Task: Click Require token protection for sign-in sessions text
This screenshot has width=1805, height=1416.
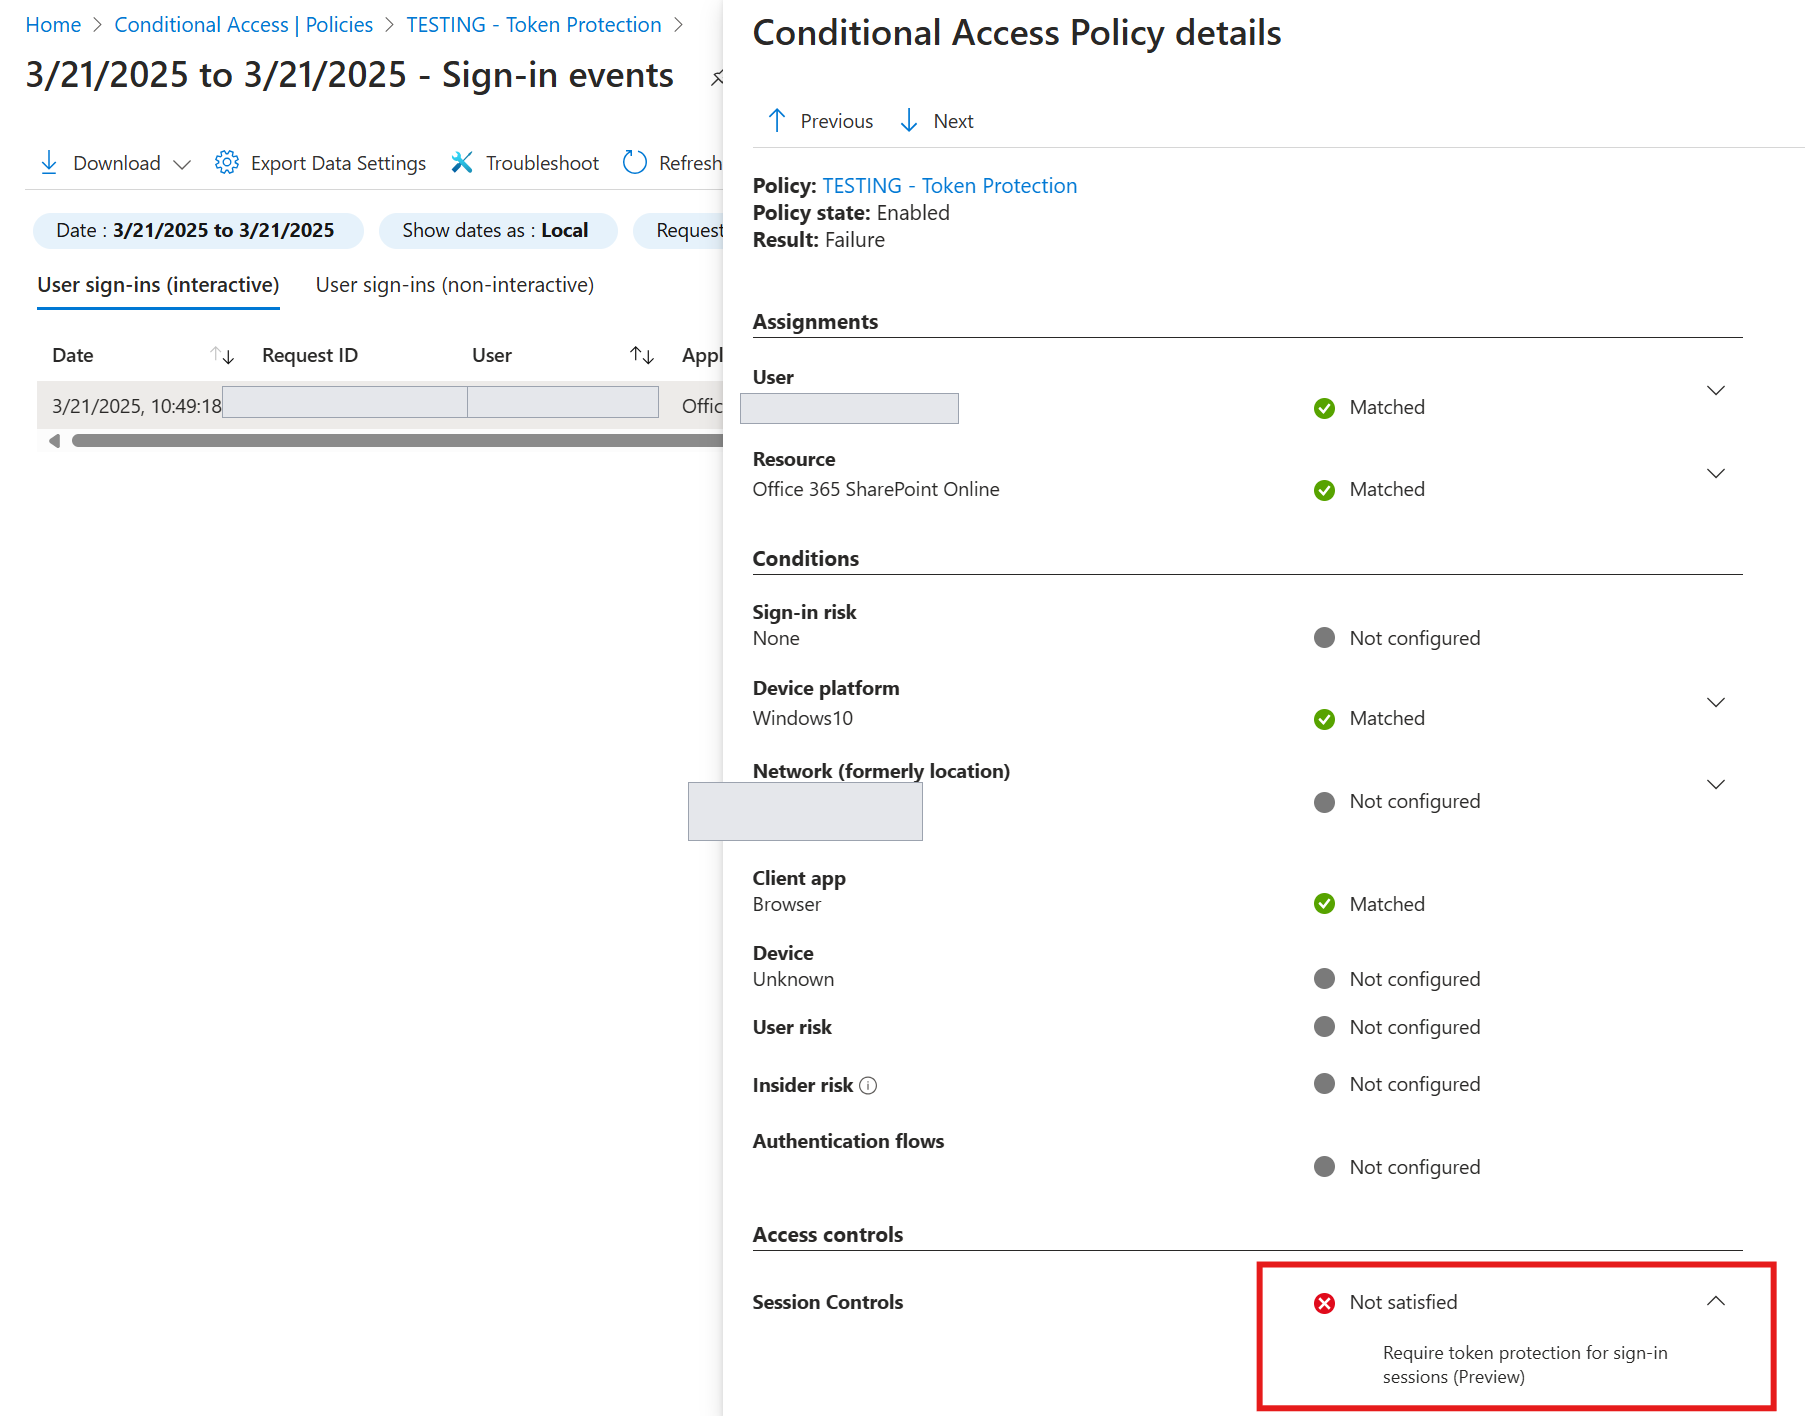Action: point(1525,1365)
